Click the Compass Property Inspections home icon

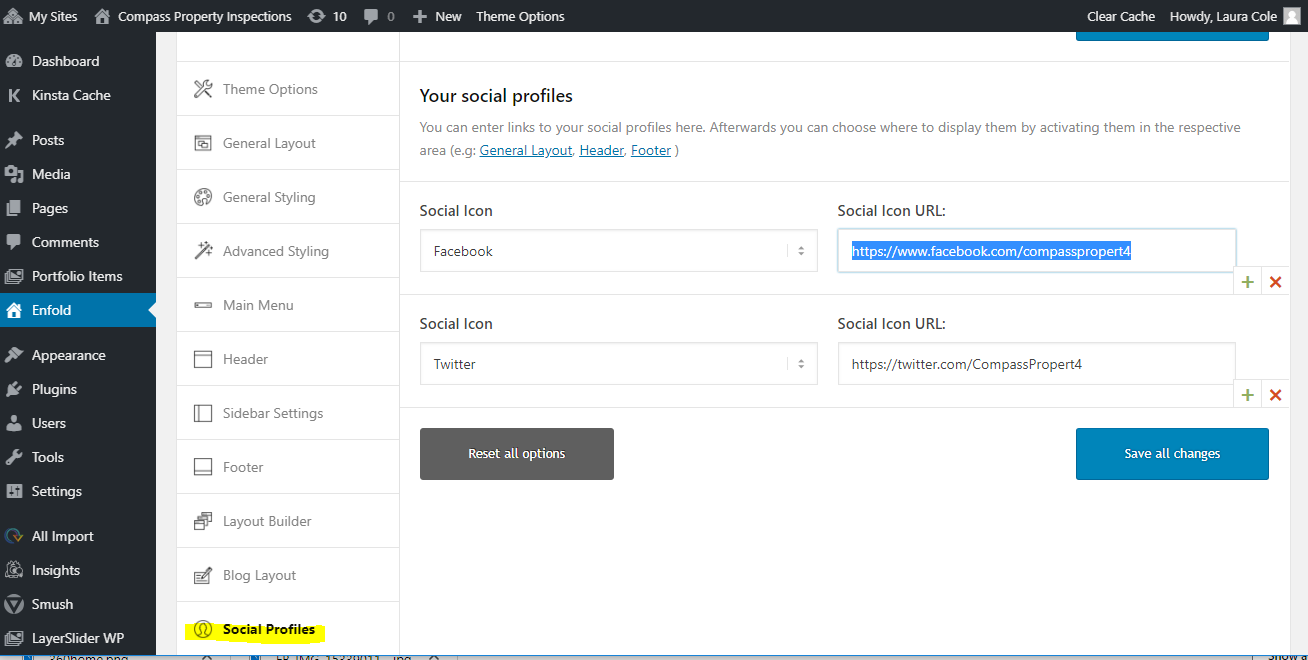click(x=101, y=16)
